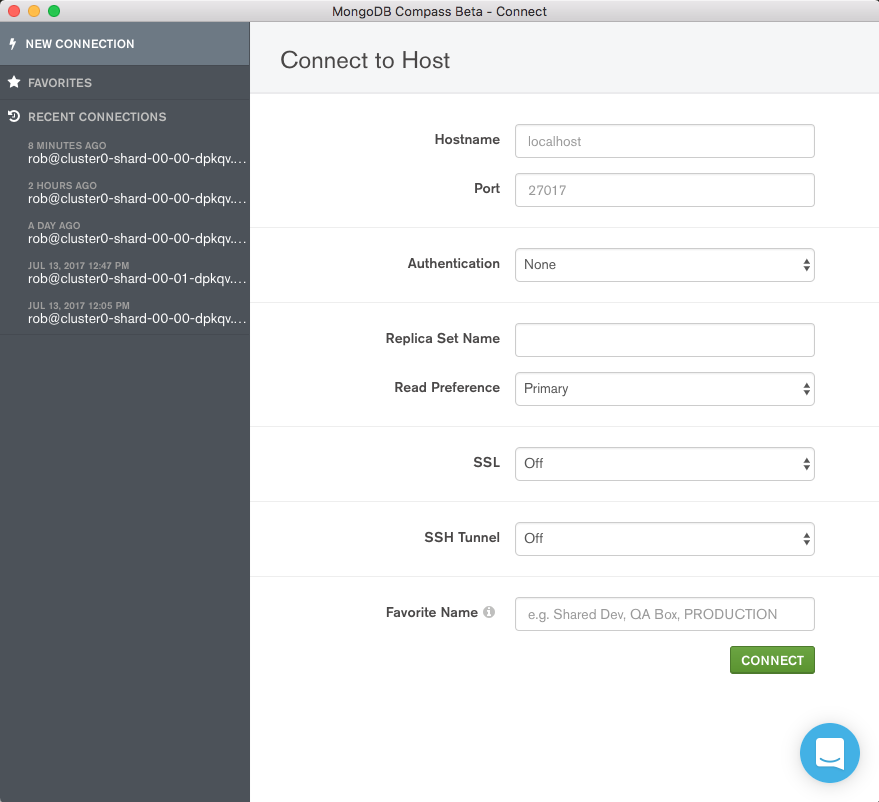
Task: Select the Jul 13 12:47 PM connection
Action: point(125,272)
